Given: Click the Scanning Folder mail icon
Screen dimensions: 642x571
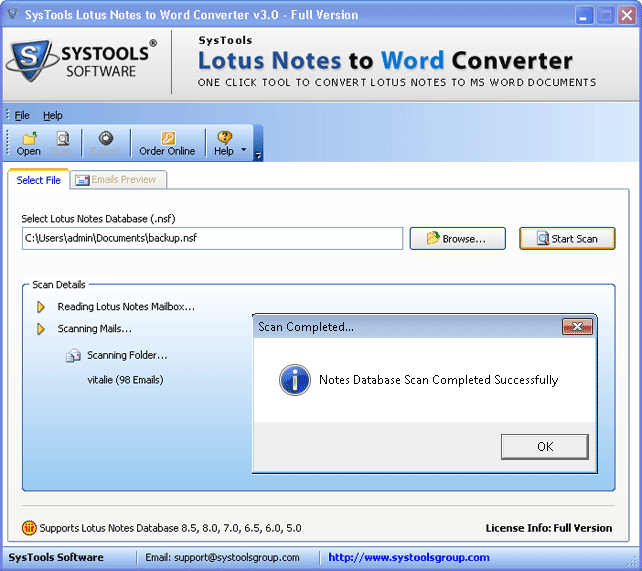Looking at the screenshot, I should 74,355.
